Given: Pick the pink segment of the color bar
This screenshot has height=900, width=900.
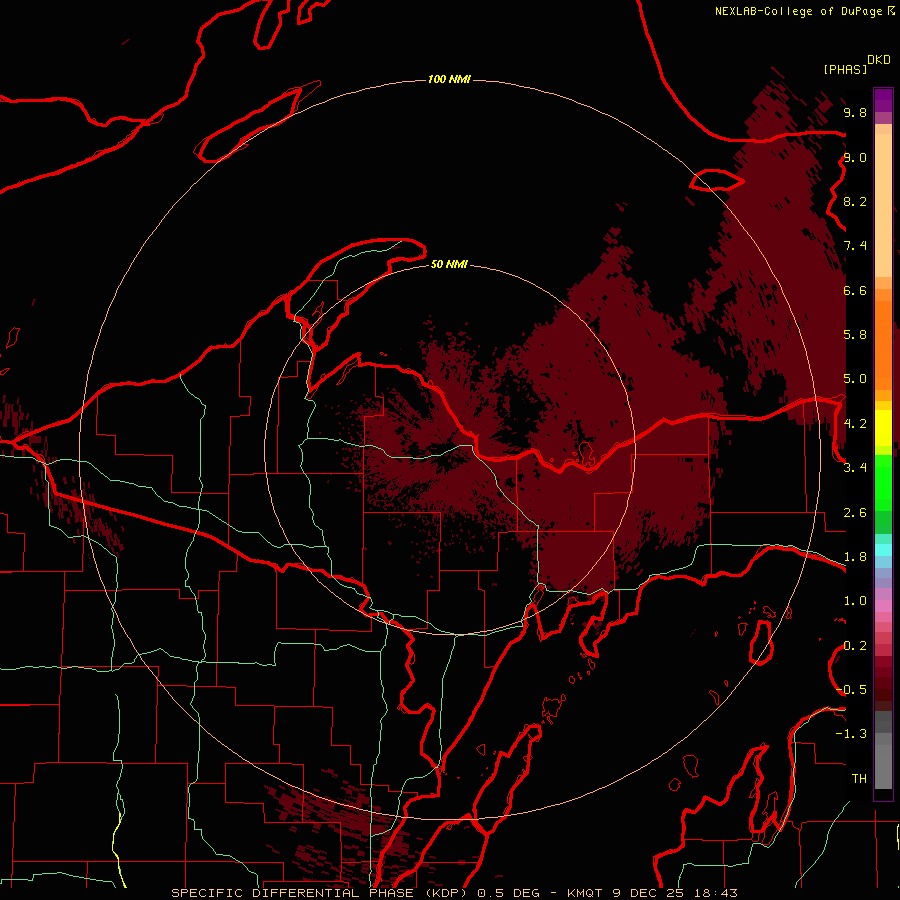Looking at the screenshot, I should [883, 606].
